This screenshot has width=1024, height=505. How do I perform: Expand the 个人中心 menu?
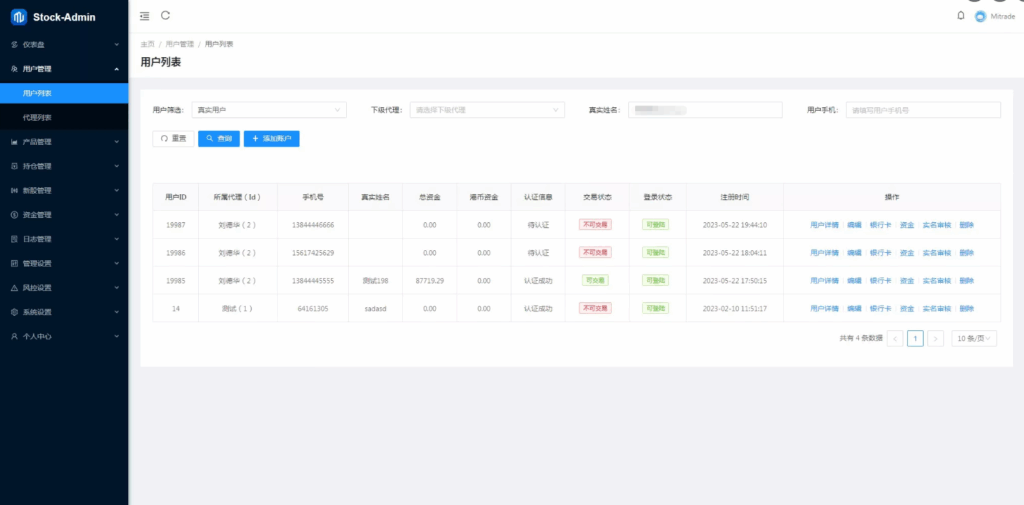[64, 336]
